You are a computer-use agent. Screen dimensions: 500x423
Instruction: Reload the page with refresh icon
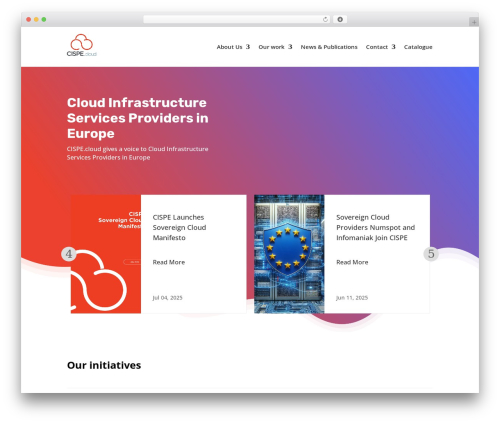325,19
